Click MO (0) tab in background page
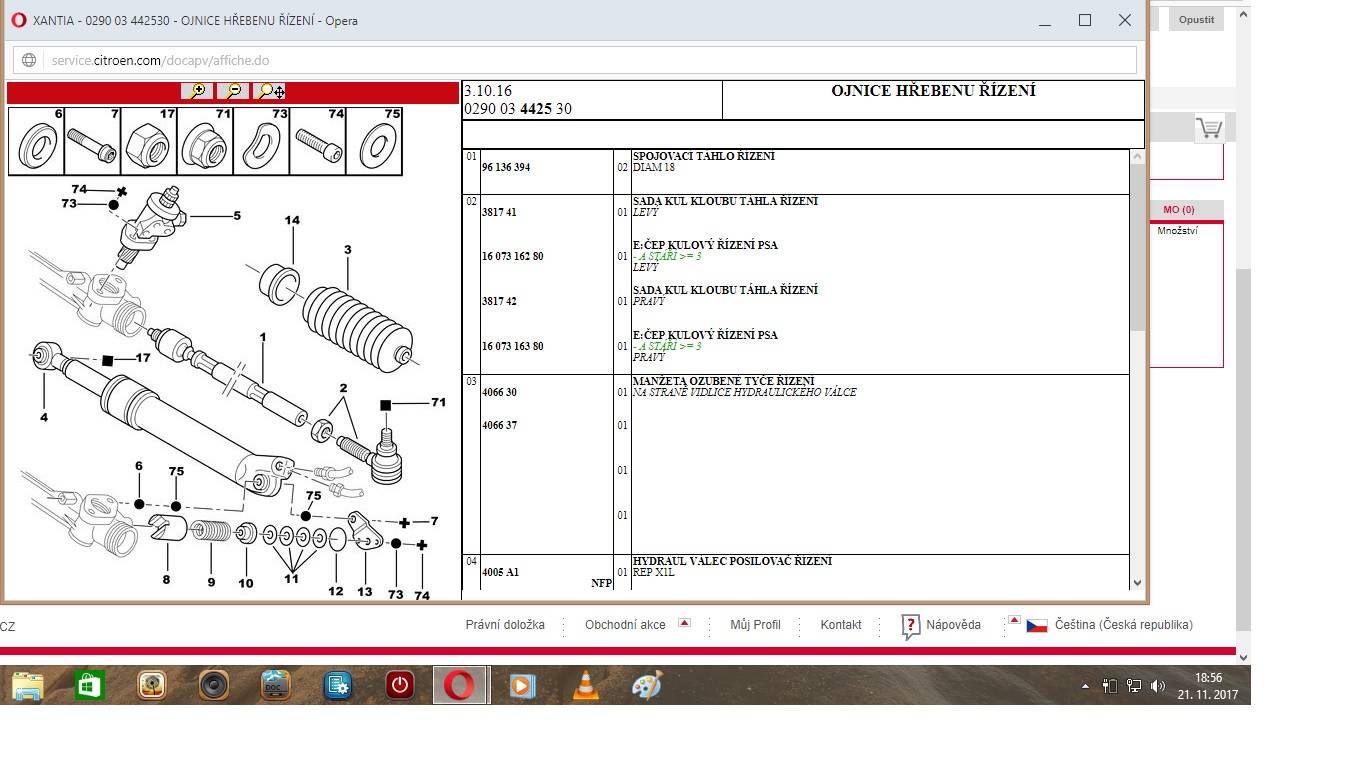 click(1179, 210)
